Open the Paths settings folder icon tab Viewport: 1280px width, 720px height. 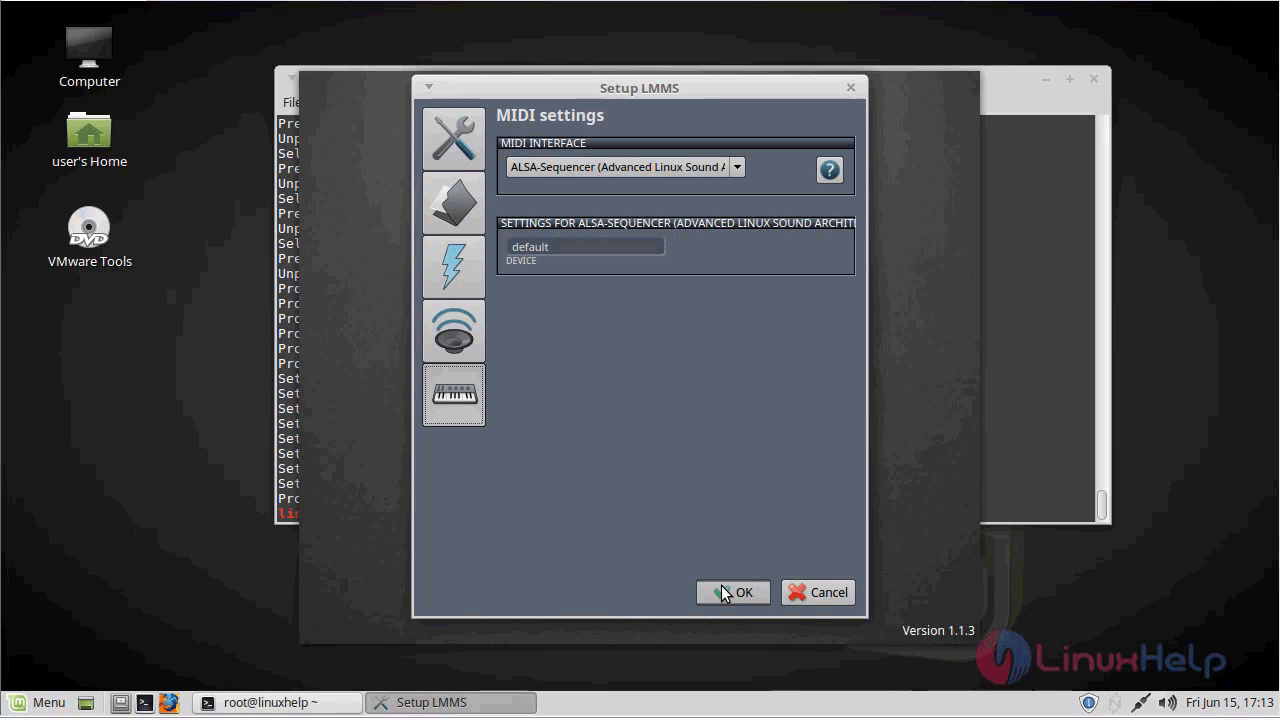[x=454, y=203]
